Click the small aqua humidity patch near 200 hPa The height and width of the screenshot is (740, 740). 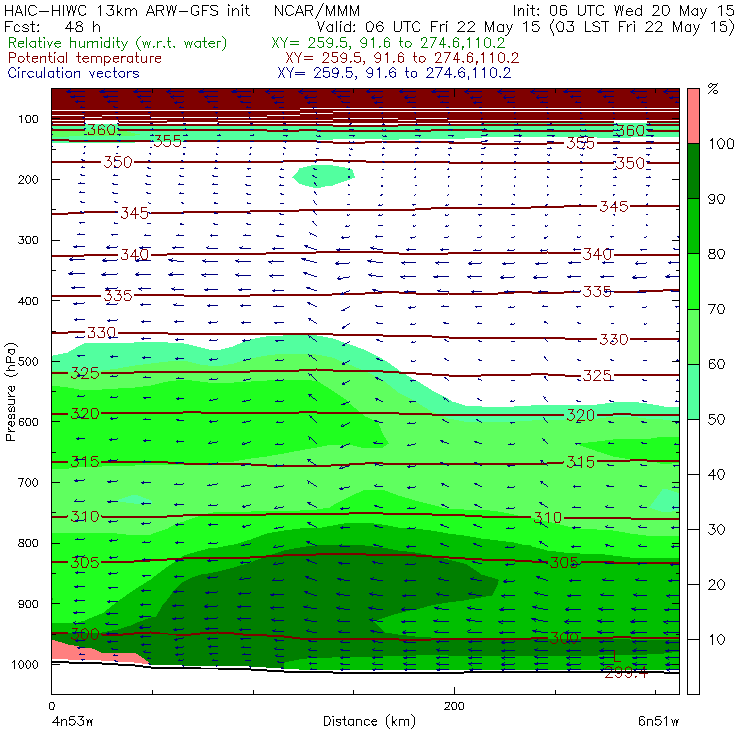pos(323,176)
